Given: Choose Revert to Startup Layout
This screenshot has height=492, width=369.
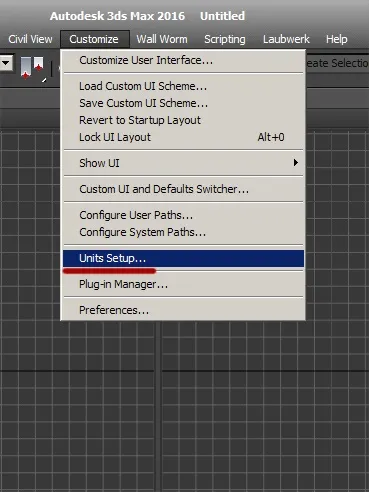Looking at the screenshot, I should [183, 120].
